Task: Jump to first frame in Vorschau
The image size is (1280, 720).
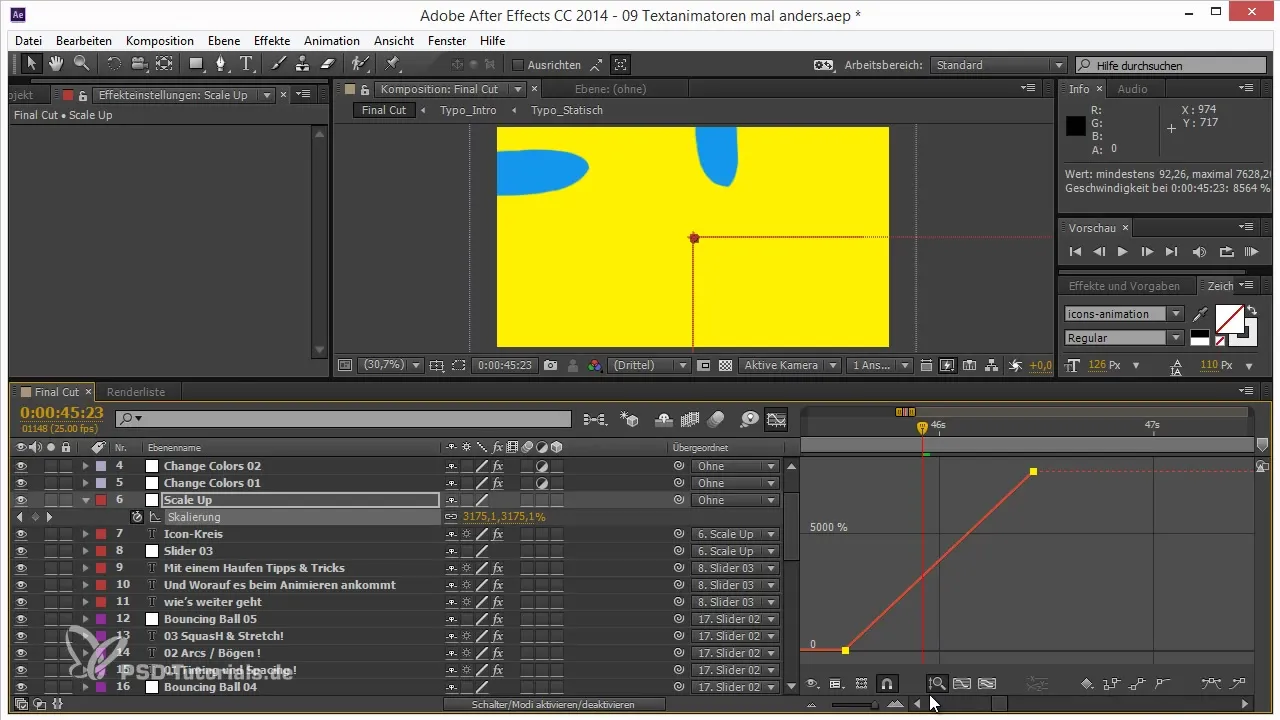Action: coord(1075,252)
